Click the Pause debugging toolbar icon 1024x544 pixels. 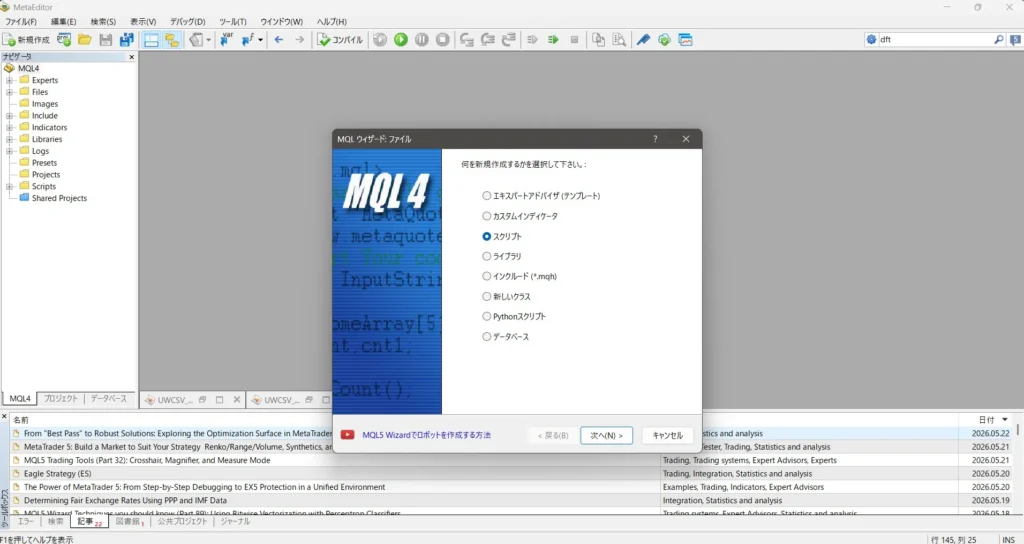pyautogui.click(x=422, y=40)
